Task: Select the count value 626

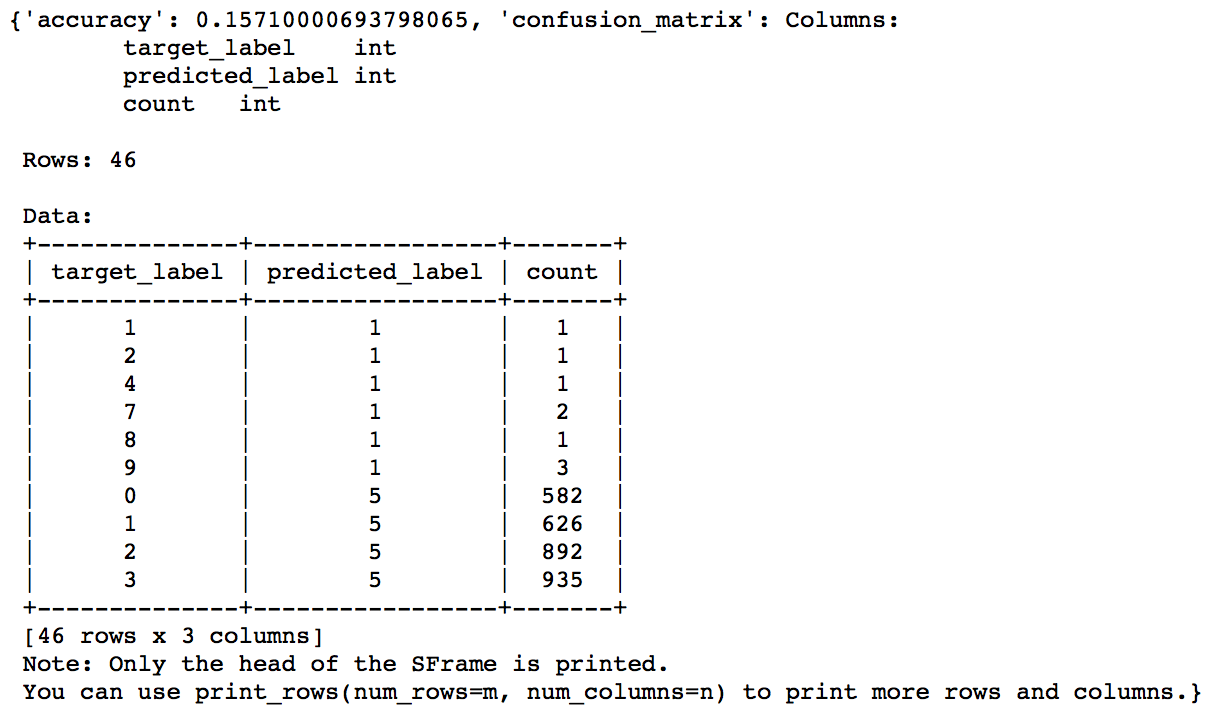Action: (x=562, y=524)
